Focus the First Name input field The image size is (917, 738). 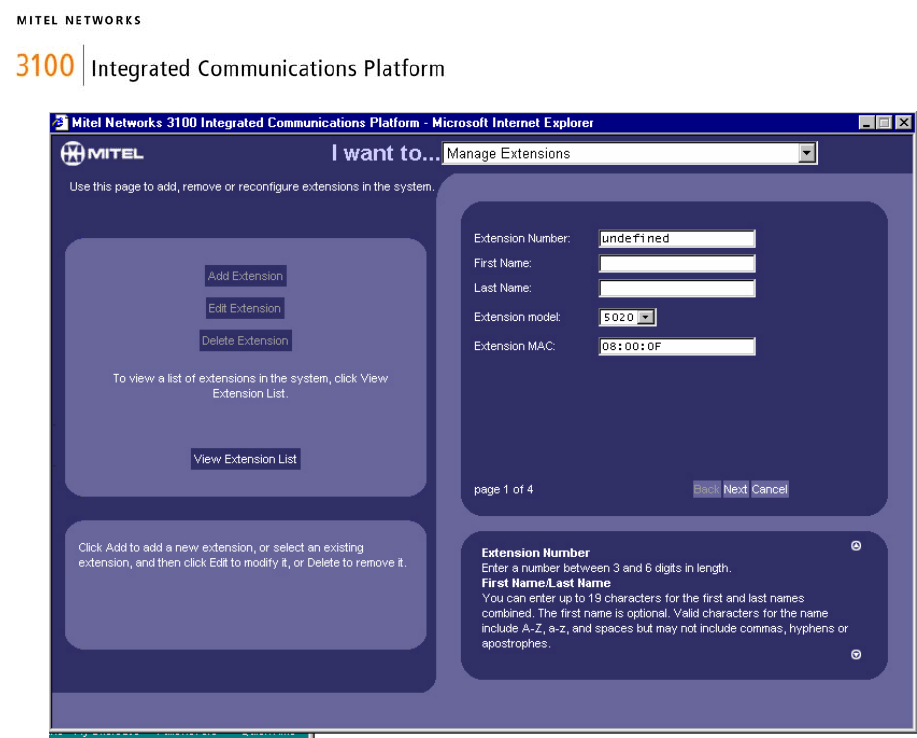pos(677,263)
